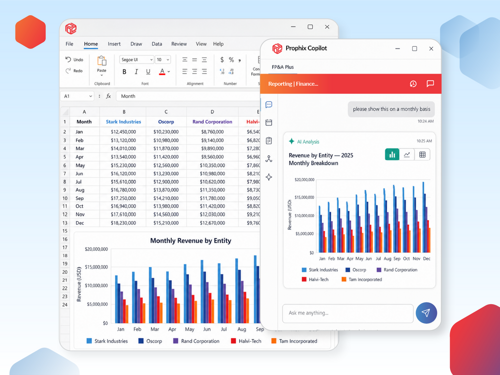Open the hierarchy nodes icon in Copilot sidebar

269,159
